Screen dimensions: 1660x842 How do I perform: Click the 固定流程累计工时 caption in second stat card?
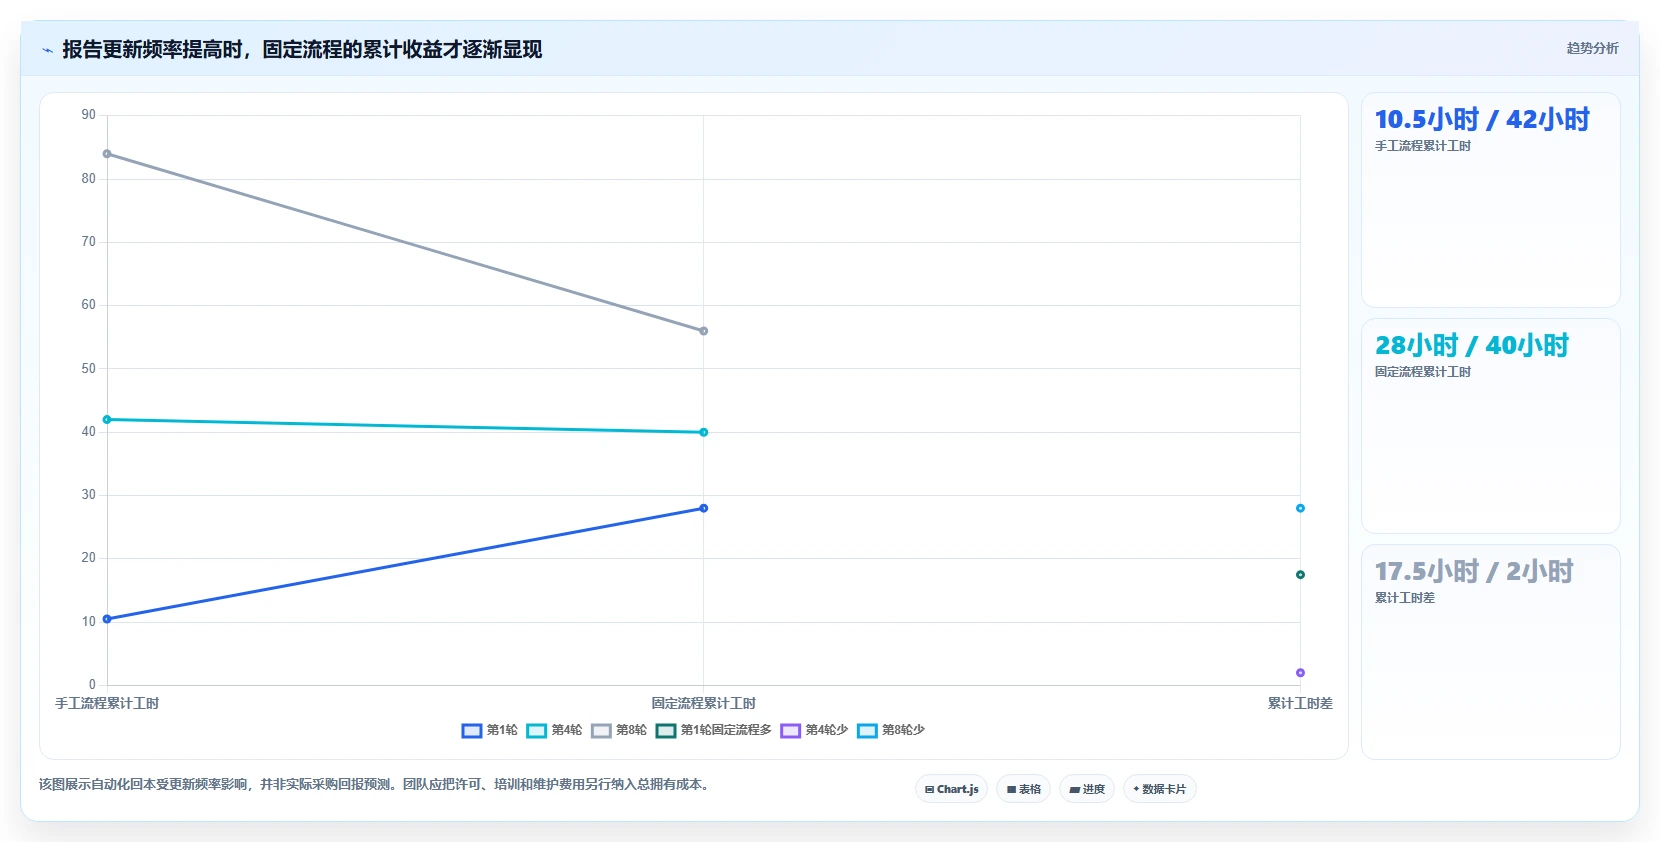(1423, 372)
